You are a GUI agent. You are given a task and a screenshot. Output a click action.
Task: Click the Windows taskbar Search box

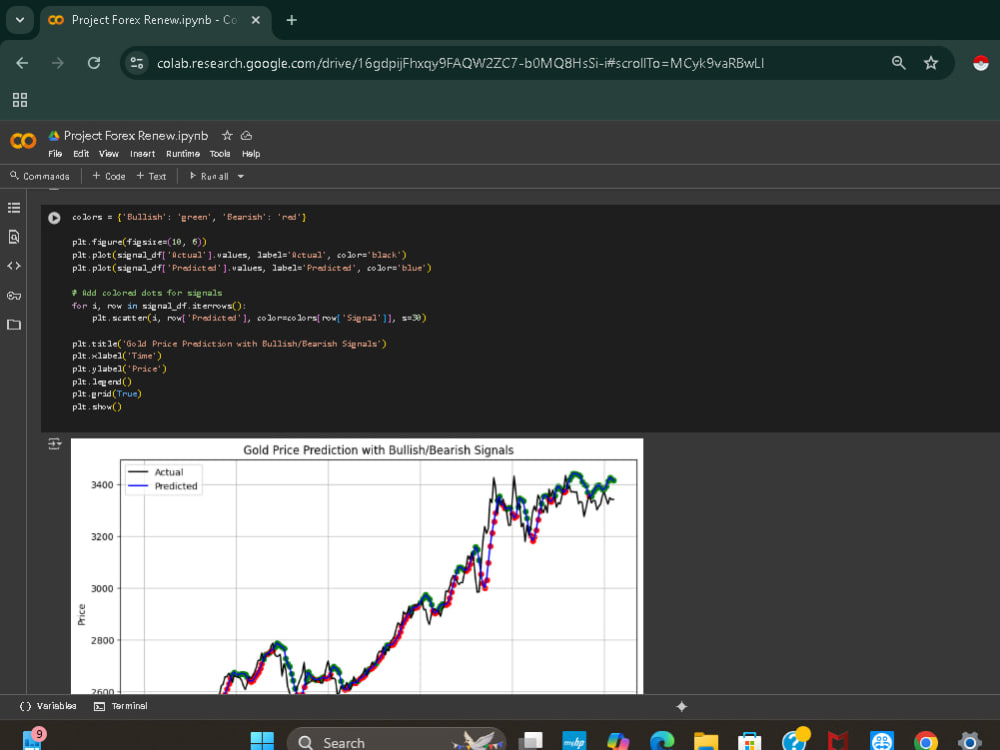(396, 740)
